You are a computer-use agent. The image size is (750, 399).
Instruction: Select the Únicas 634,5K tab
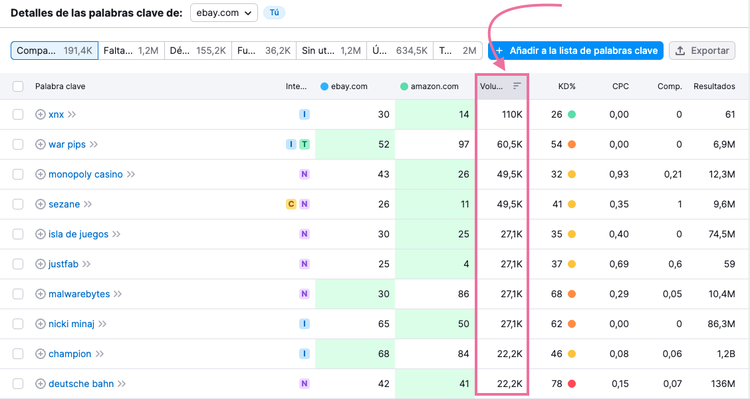400,50
